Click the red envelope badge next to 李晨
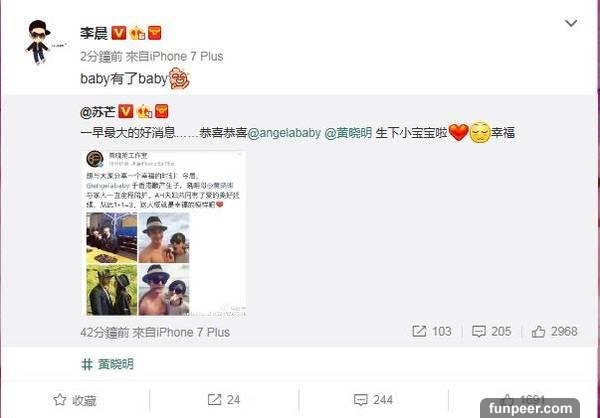 point(155,33)
